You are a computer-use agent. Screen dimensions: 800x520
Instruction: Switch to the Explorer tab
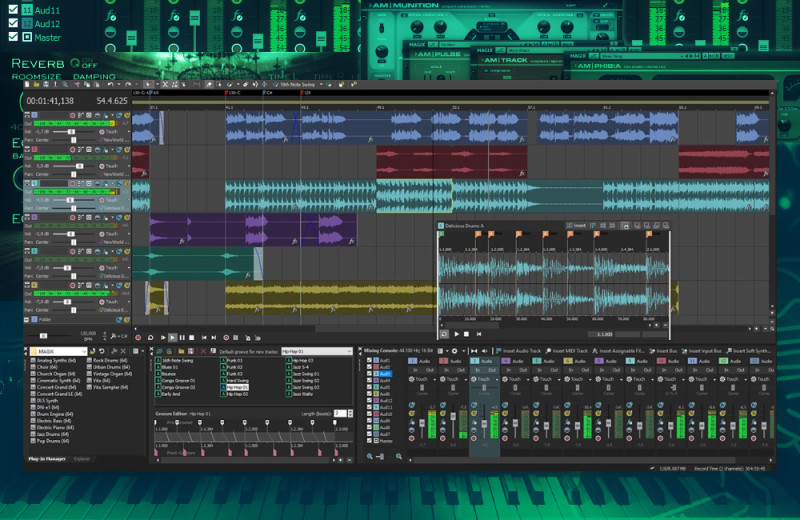(82, 458)
